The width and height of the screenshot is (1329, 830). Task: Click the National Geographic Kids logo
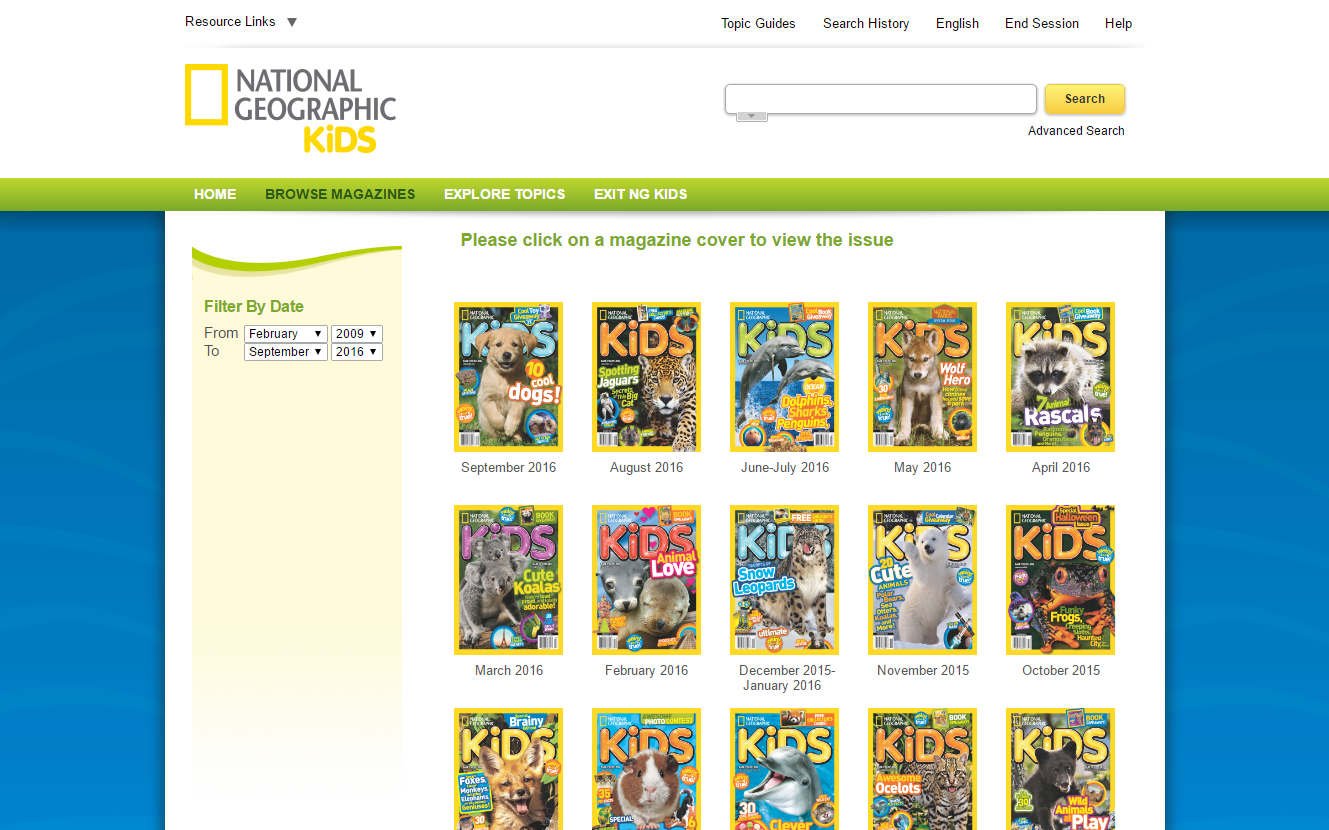(x=290, y=109)
